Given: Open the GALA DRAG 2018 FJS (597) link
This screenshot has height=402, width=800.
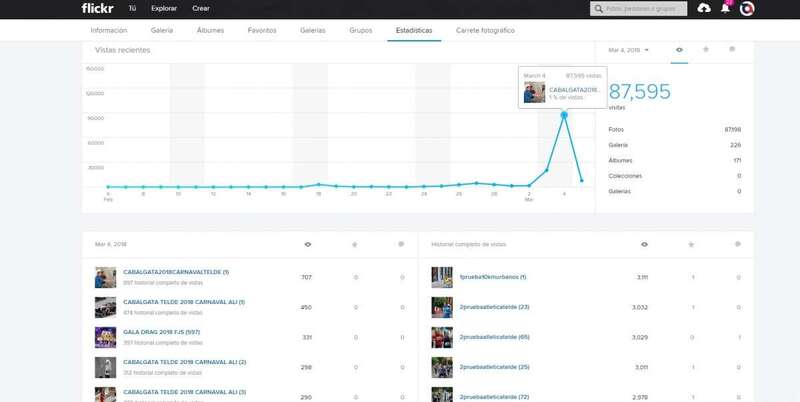Looking at the screenshot, I should [x=161, y=332].
